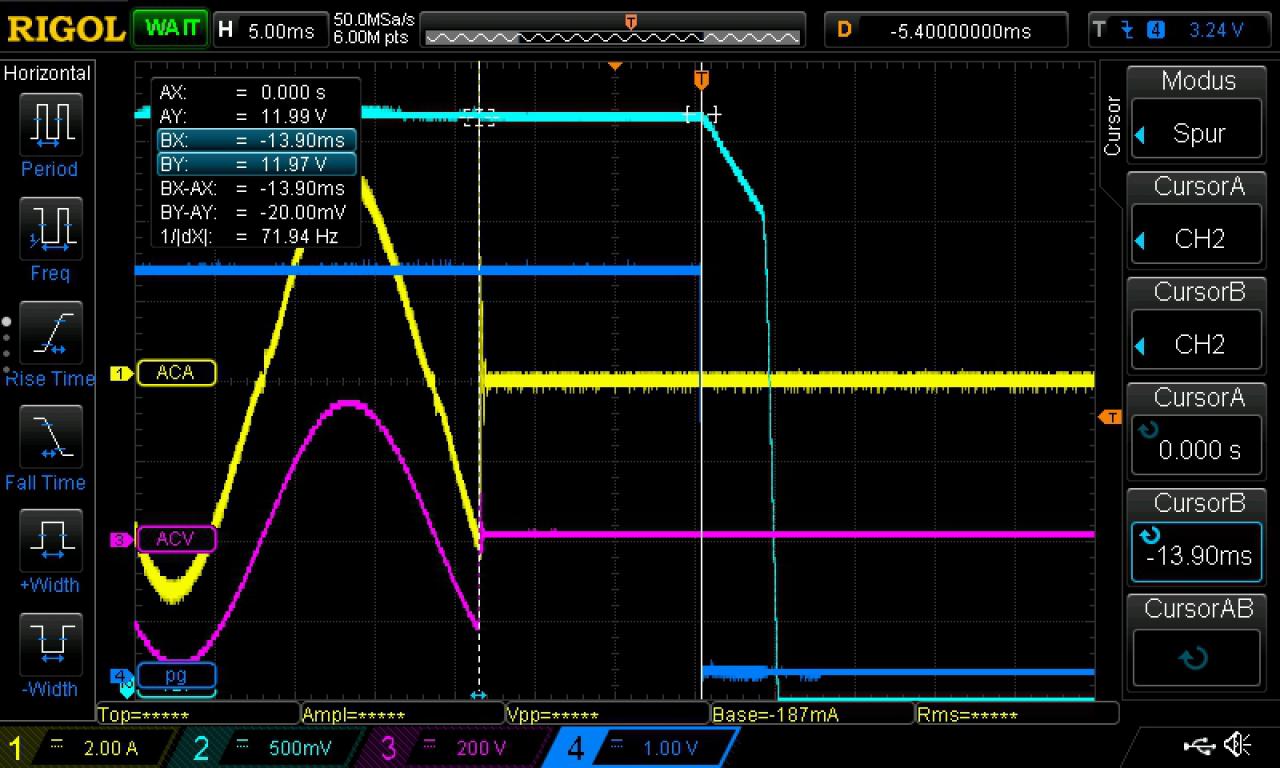Click the vertical Cursor menu tab
The image size is (1280, 768).
click(1112, 126)
